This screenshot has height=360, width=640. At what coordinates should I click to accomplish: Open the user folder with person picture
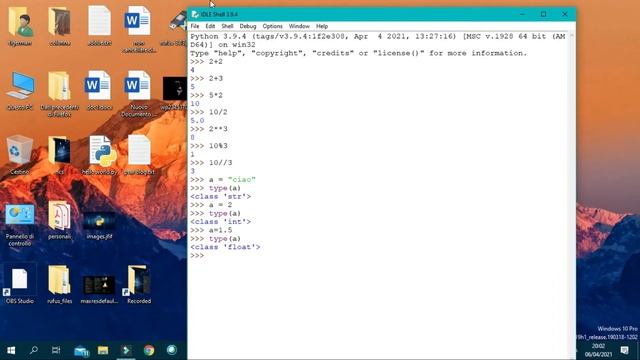(20, 25)
